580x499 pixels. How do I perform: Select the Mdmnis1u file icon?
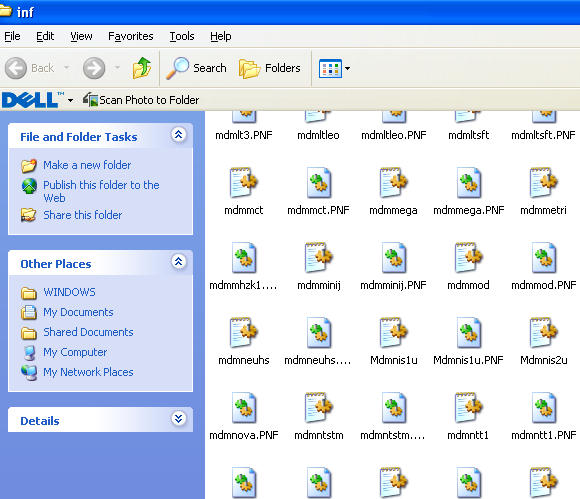pyautogui.click(x=394, y=332)
